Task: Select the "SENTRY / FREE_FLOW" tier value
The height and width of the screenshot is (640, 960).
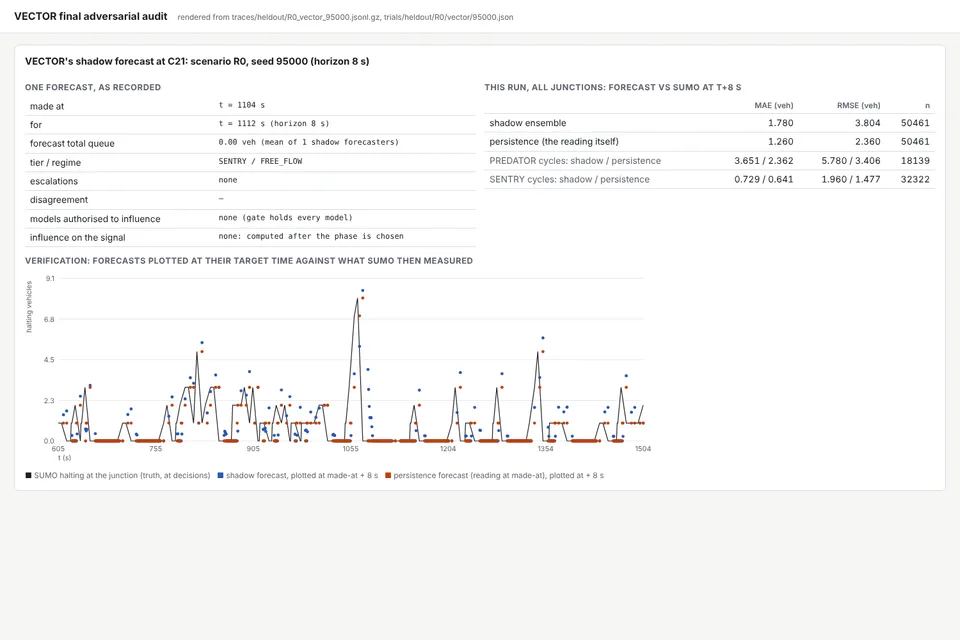Action: click(x=260, y=161)
